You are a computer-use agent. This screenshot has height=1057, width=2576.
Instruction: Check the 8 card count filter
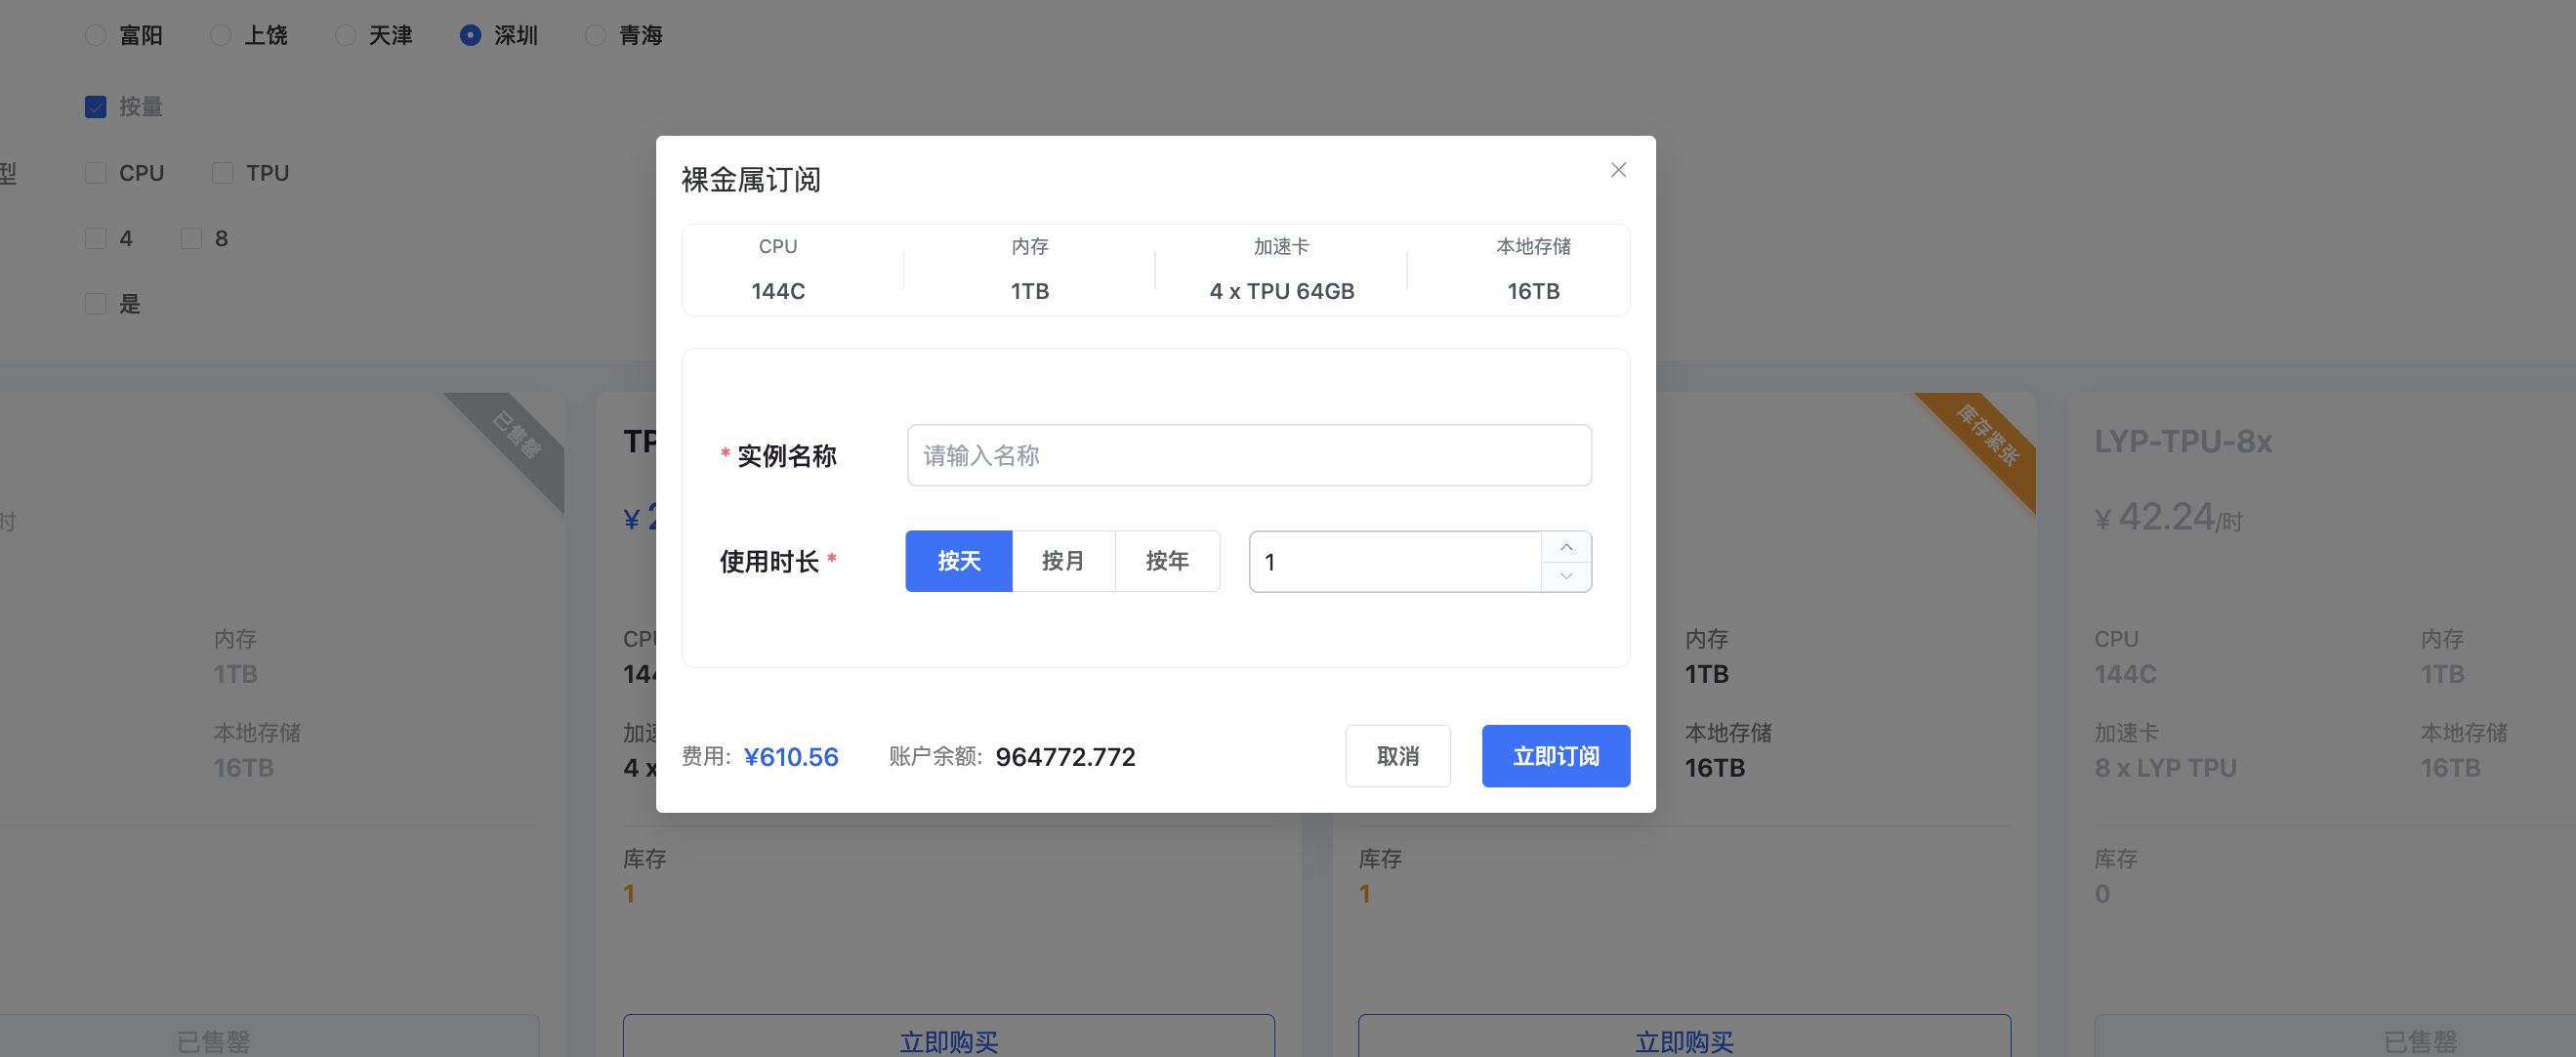coord(190,238)
